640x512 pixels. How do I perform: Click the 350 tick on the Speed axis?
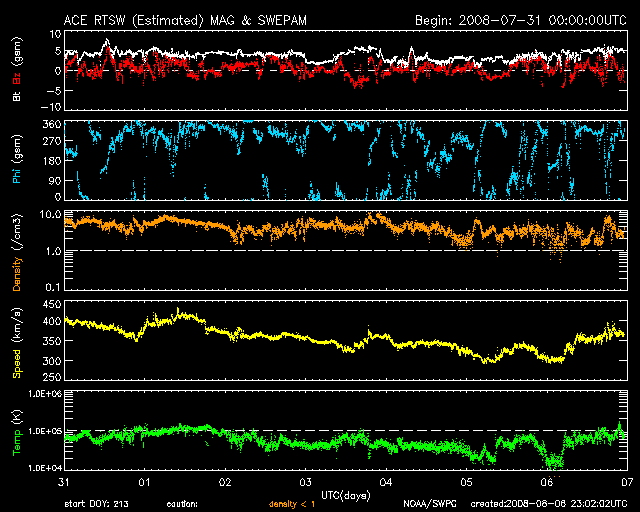(x=52, y=341)
